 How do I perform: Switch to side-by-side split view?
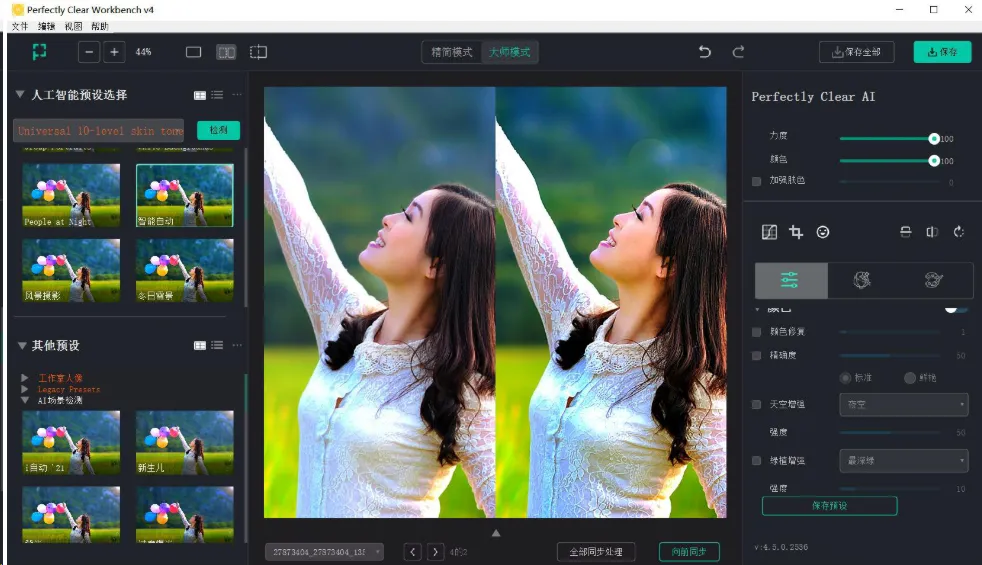[226, 52]
